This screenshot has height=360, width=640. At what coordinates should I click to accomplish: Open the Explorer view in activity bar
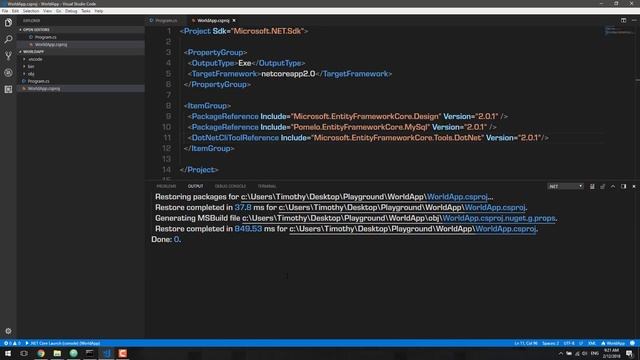[x=8, y=22]
